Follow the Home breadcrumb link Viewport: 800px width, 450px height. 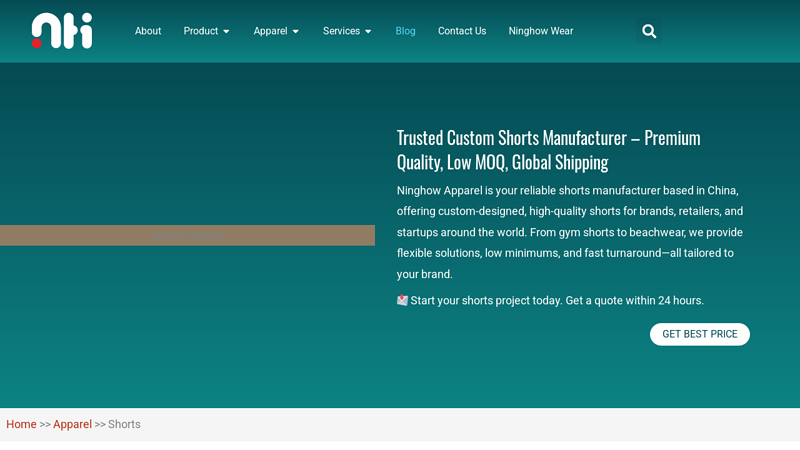pyautogui.click(x=21, y=424)
